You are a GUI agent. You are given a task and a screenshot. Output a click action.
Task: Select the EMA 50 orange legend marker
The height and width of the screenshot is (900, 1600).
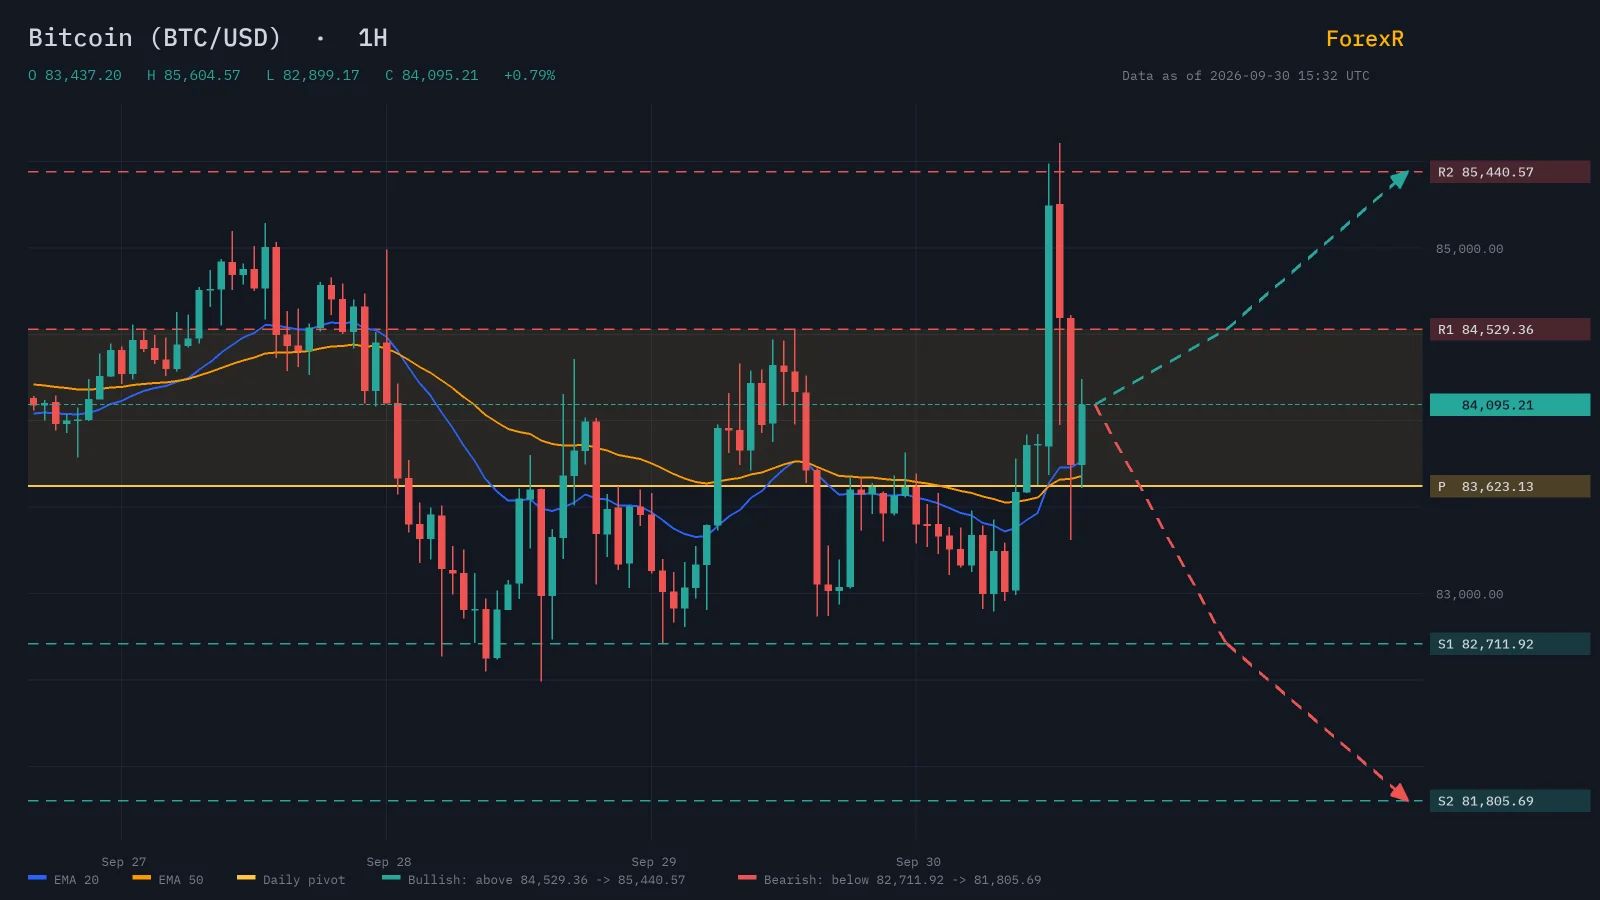coord(141,878)
